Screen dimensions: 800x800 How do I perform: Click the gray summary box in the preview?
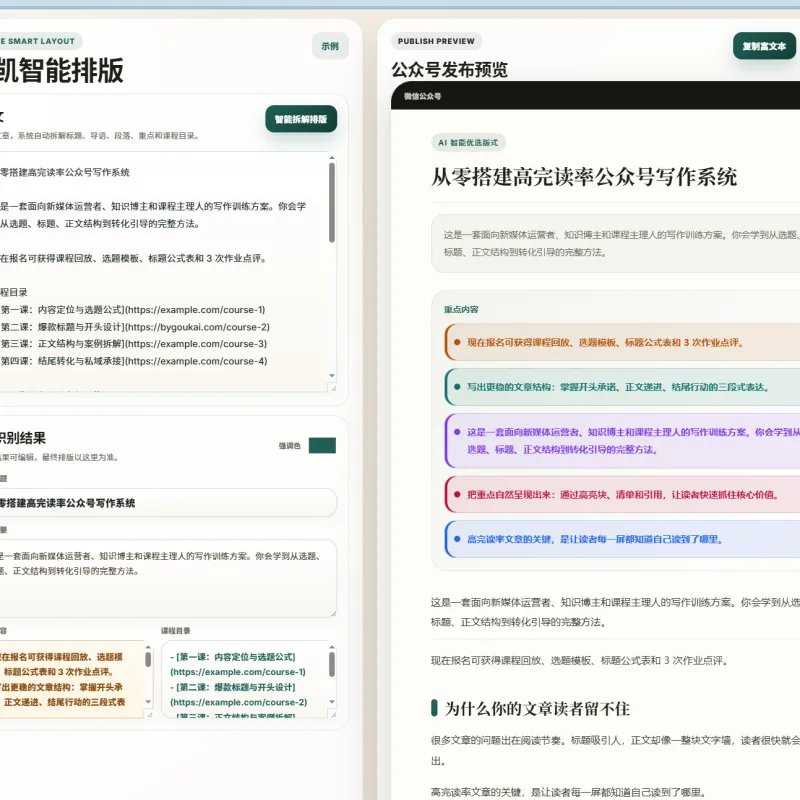(x=615, y=243)
